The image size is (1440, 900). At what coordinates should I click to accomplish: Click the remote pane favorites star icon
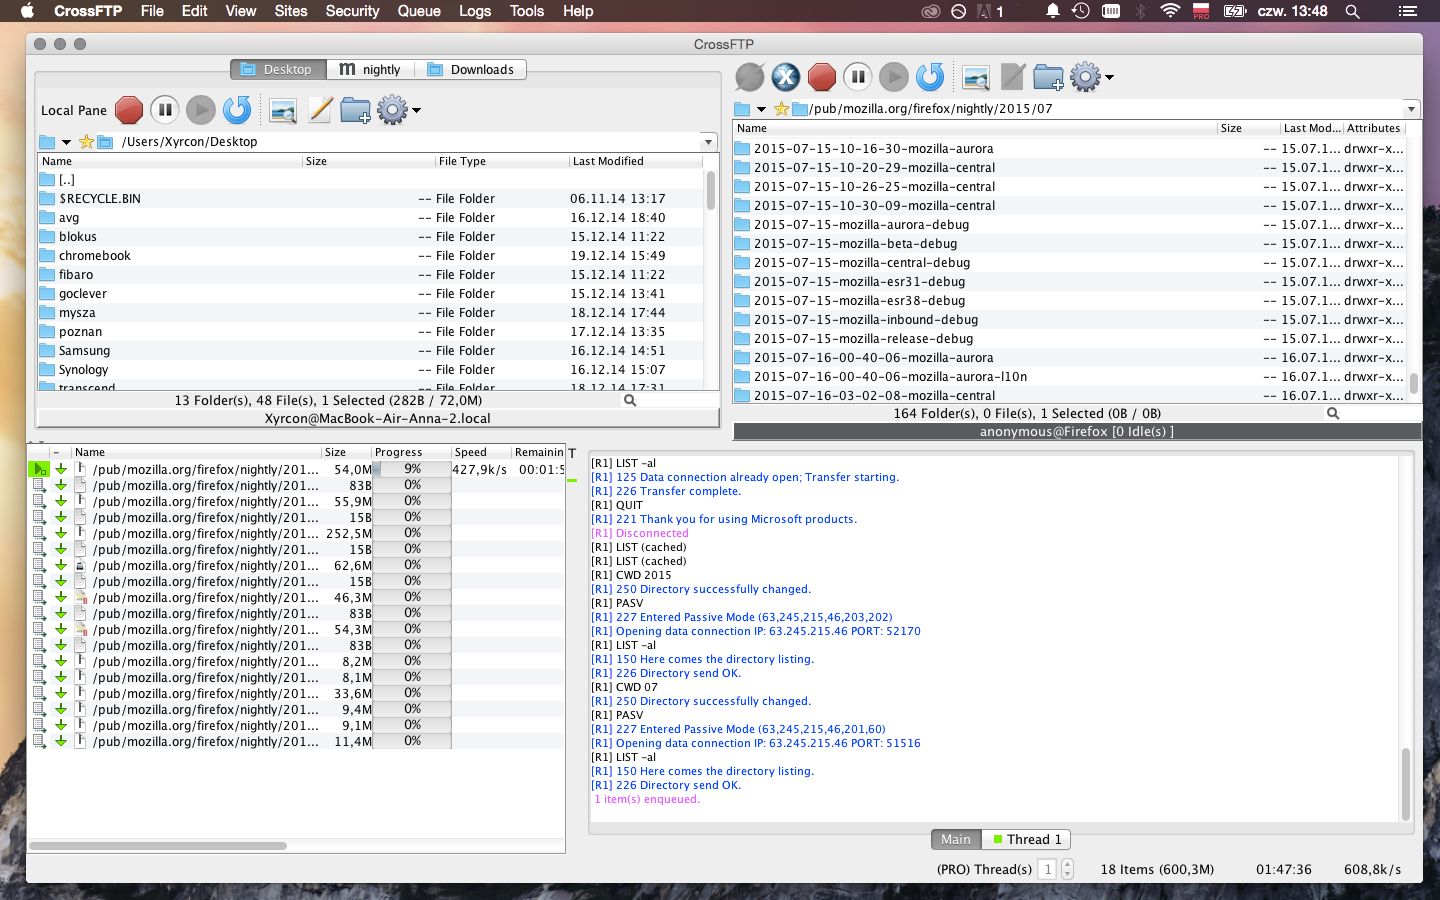pyautogui.click(x=781, y=109)
